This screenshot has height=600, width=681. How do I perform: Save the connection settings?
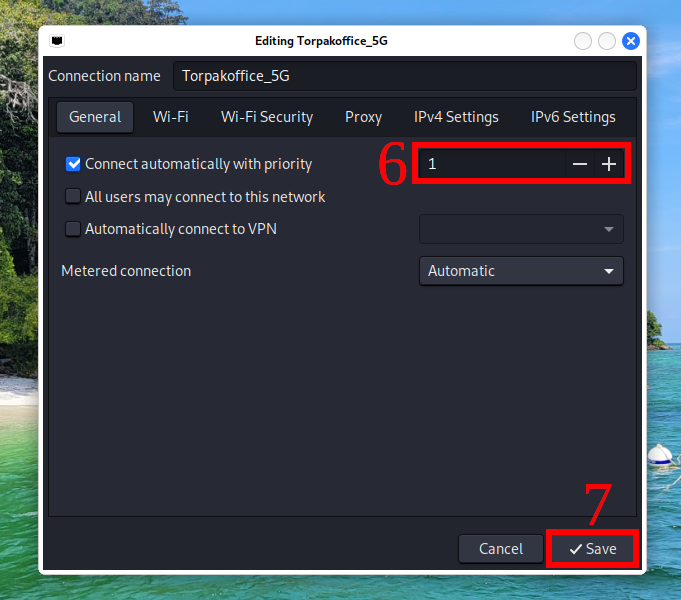[x=593, y=549]
